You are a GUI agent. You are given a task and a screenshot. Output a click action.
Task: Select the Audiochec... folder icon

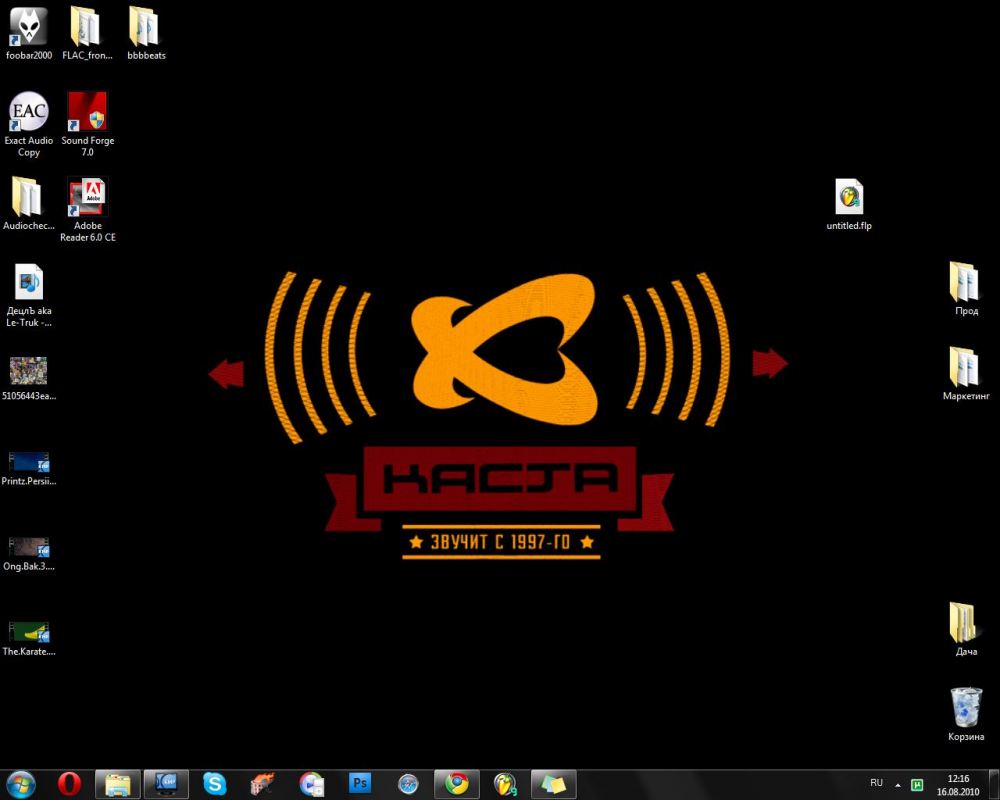click(x=26, y=197)
